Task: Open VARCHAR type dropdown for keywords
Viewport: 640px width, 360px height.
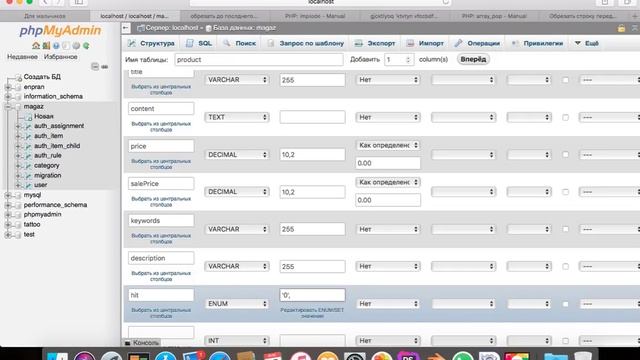Action: point(237,229)
